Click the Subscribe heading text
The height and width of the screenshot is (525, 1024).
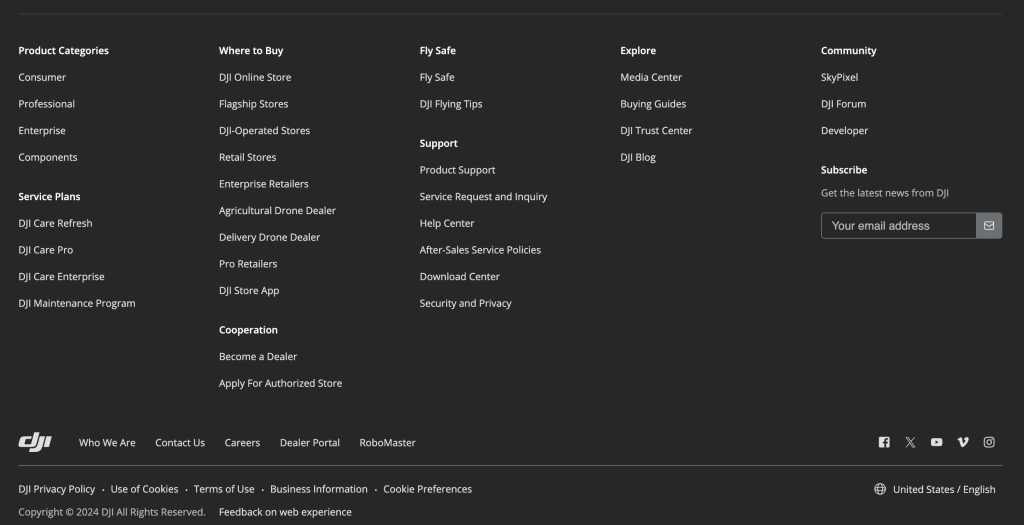[x=844, y=170]
